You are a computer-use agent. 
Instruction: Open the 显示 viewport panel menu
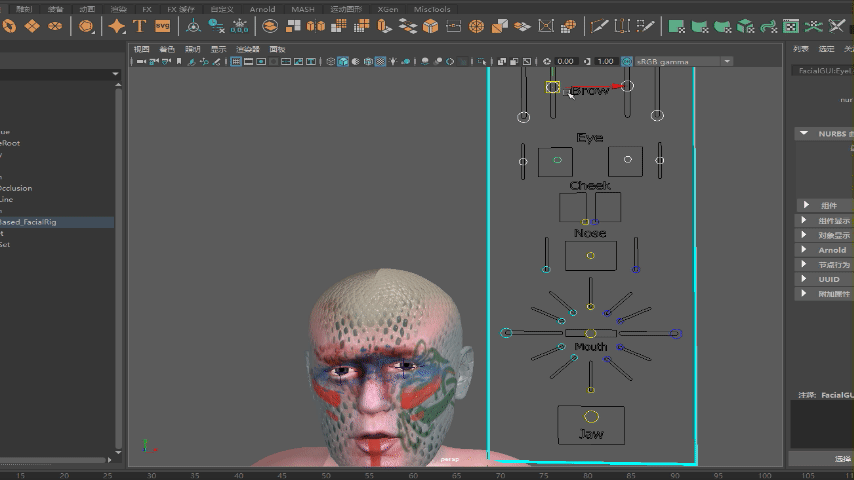[218, 49]
